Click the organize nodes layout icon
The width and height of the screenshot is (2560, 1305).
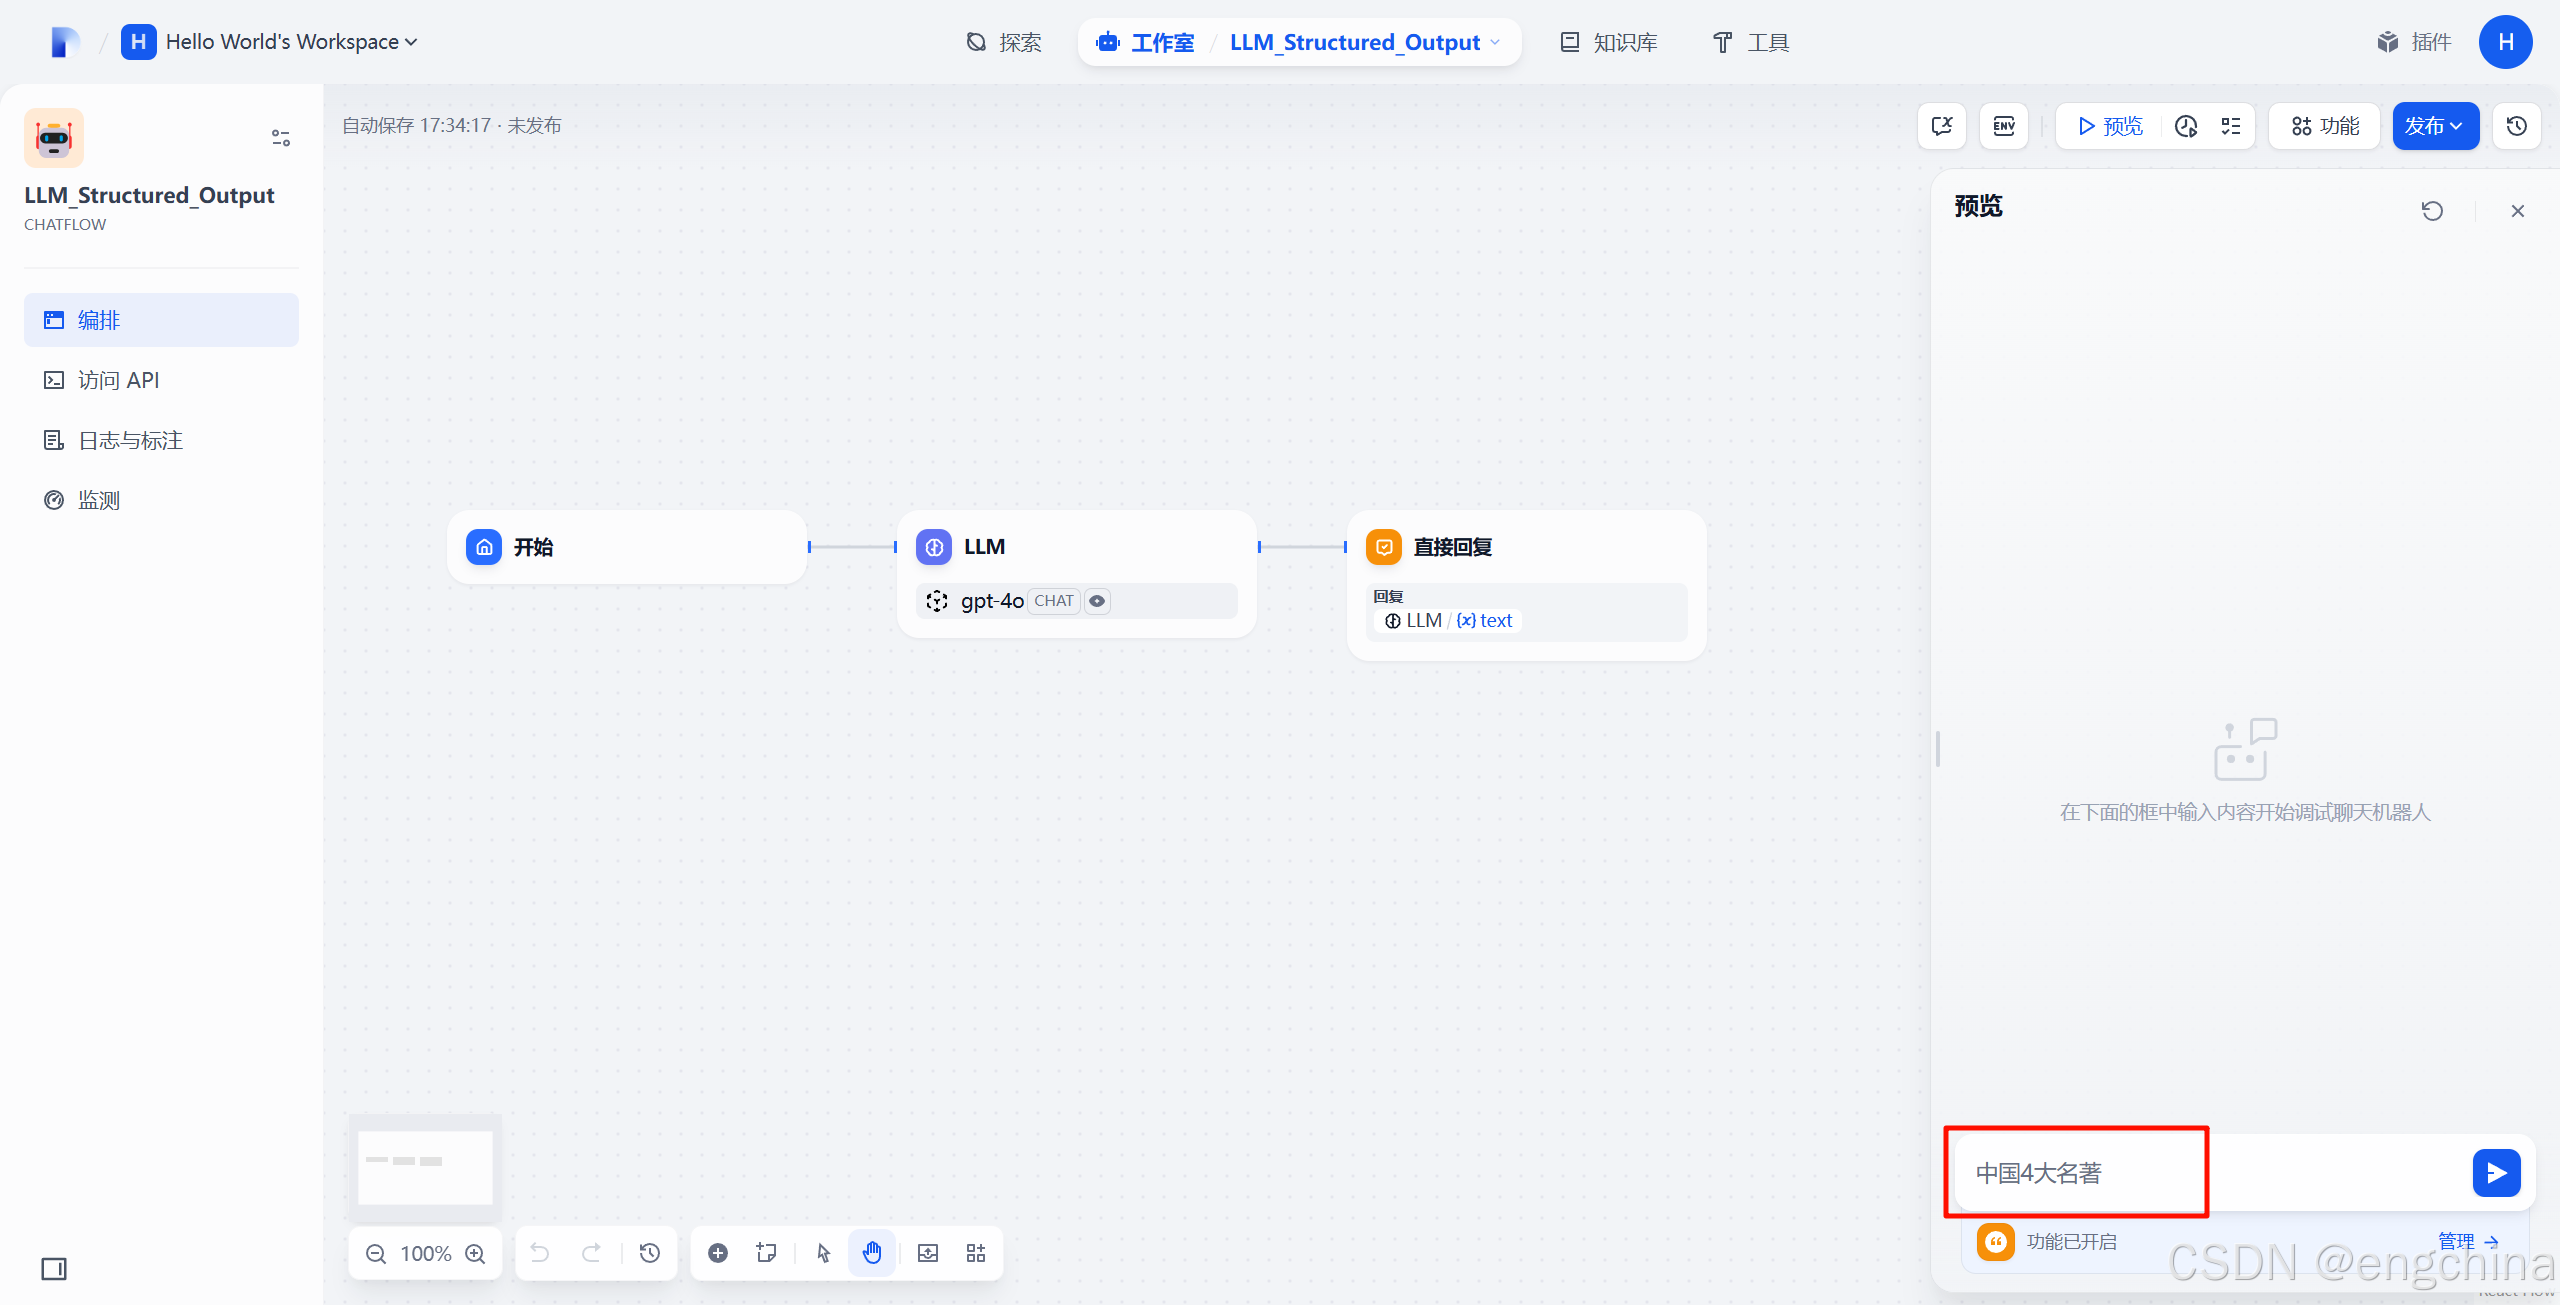(x=976, y=1253)
